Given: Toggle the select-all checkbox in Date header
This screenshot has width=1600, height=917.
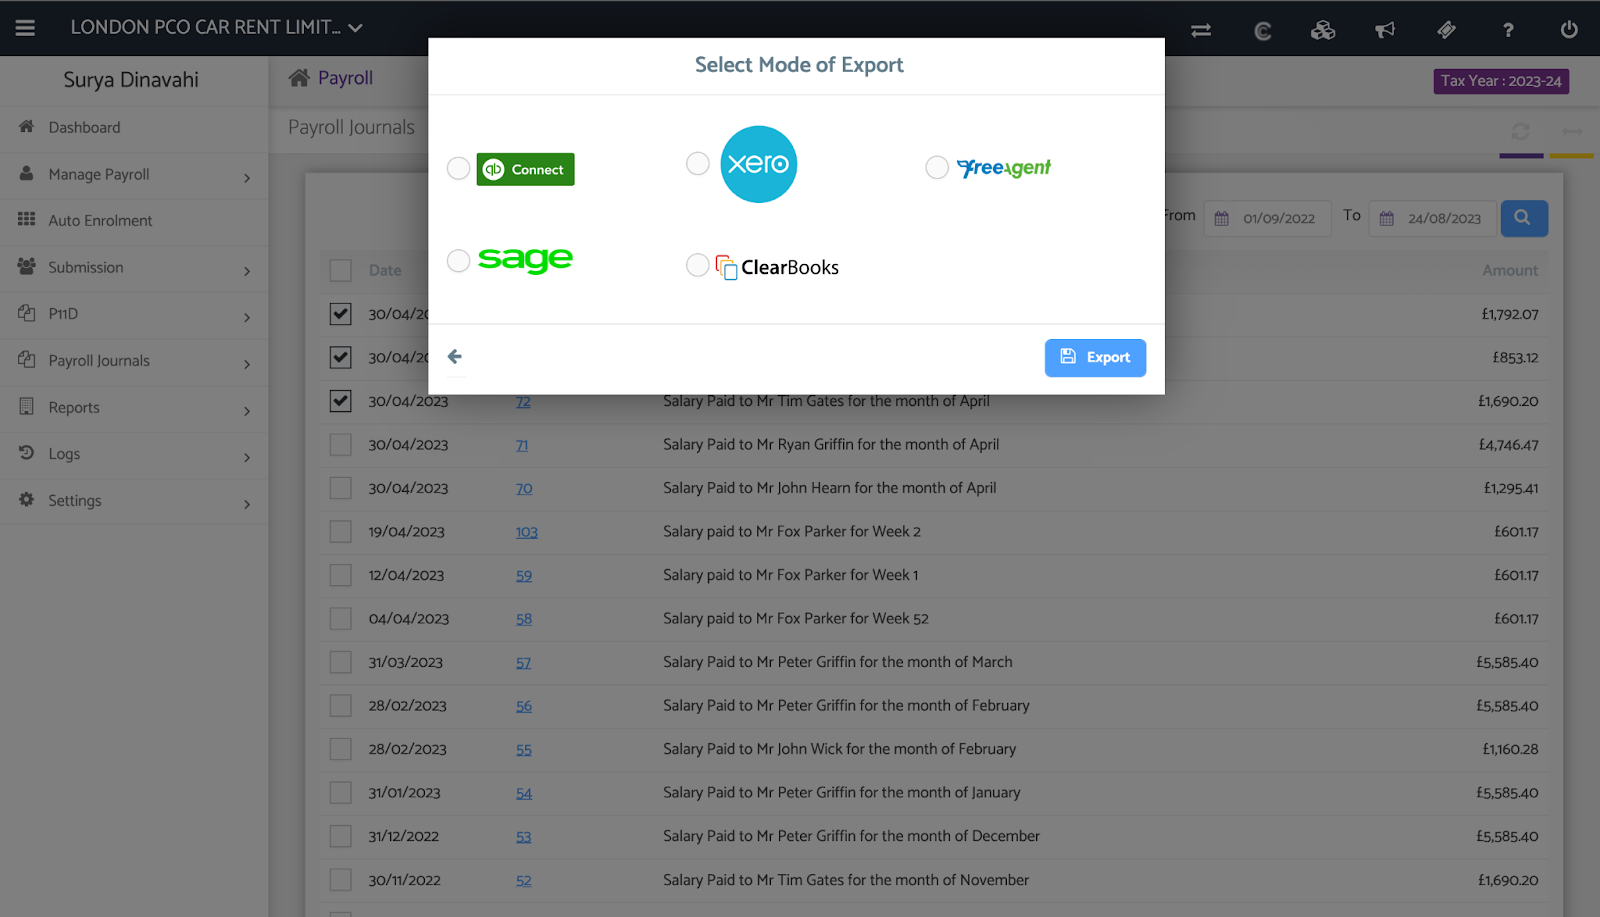Looking at the screenshot, I should pos(341,270).
